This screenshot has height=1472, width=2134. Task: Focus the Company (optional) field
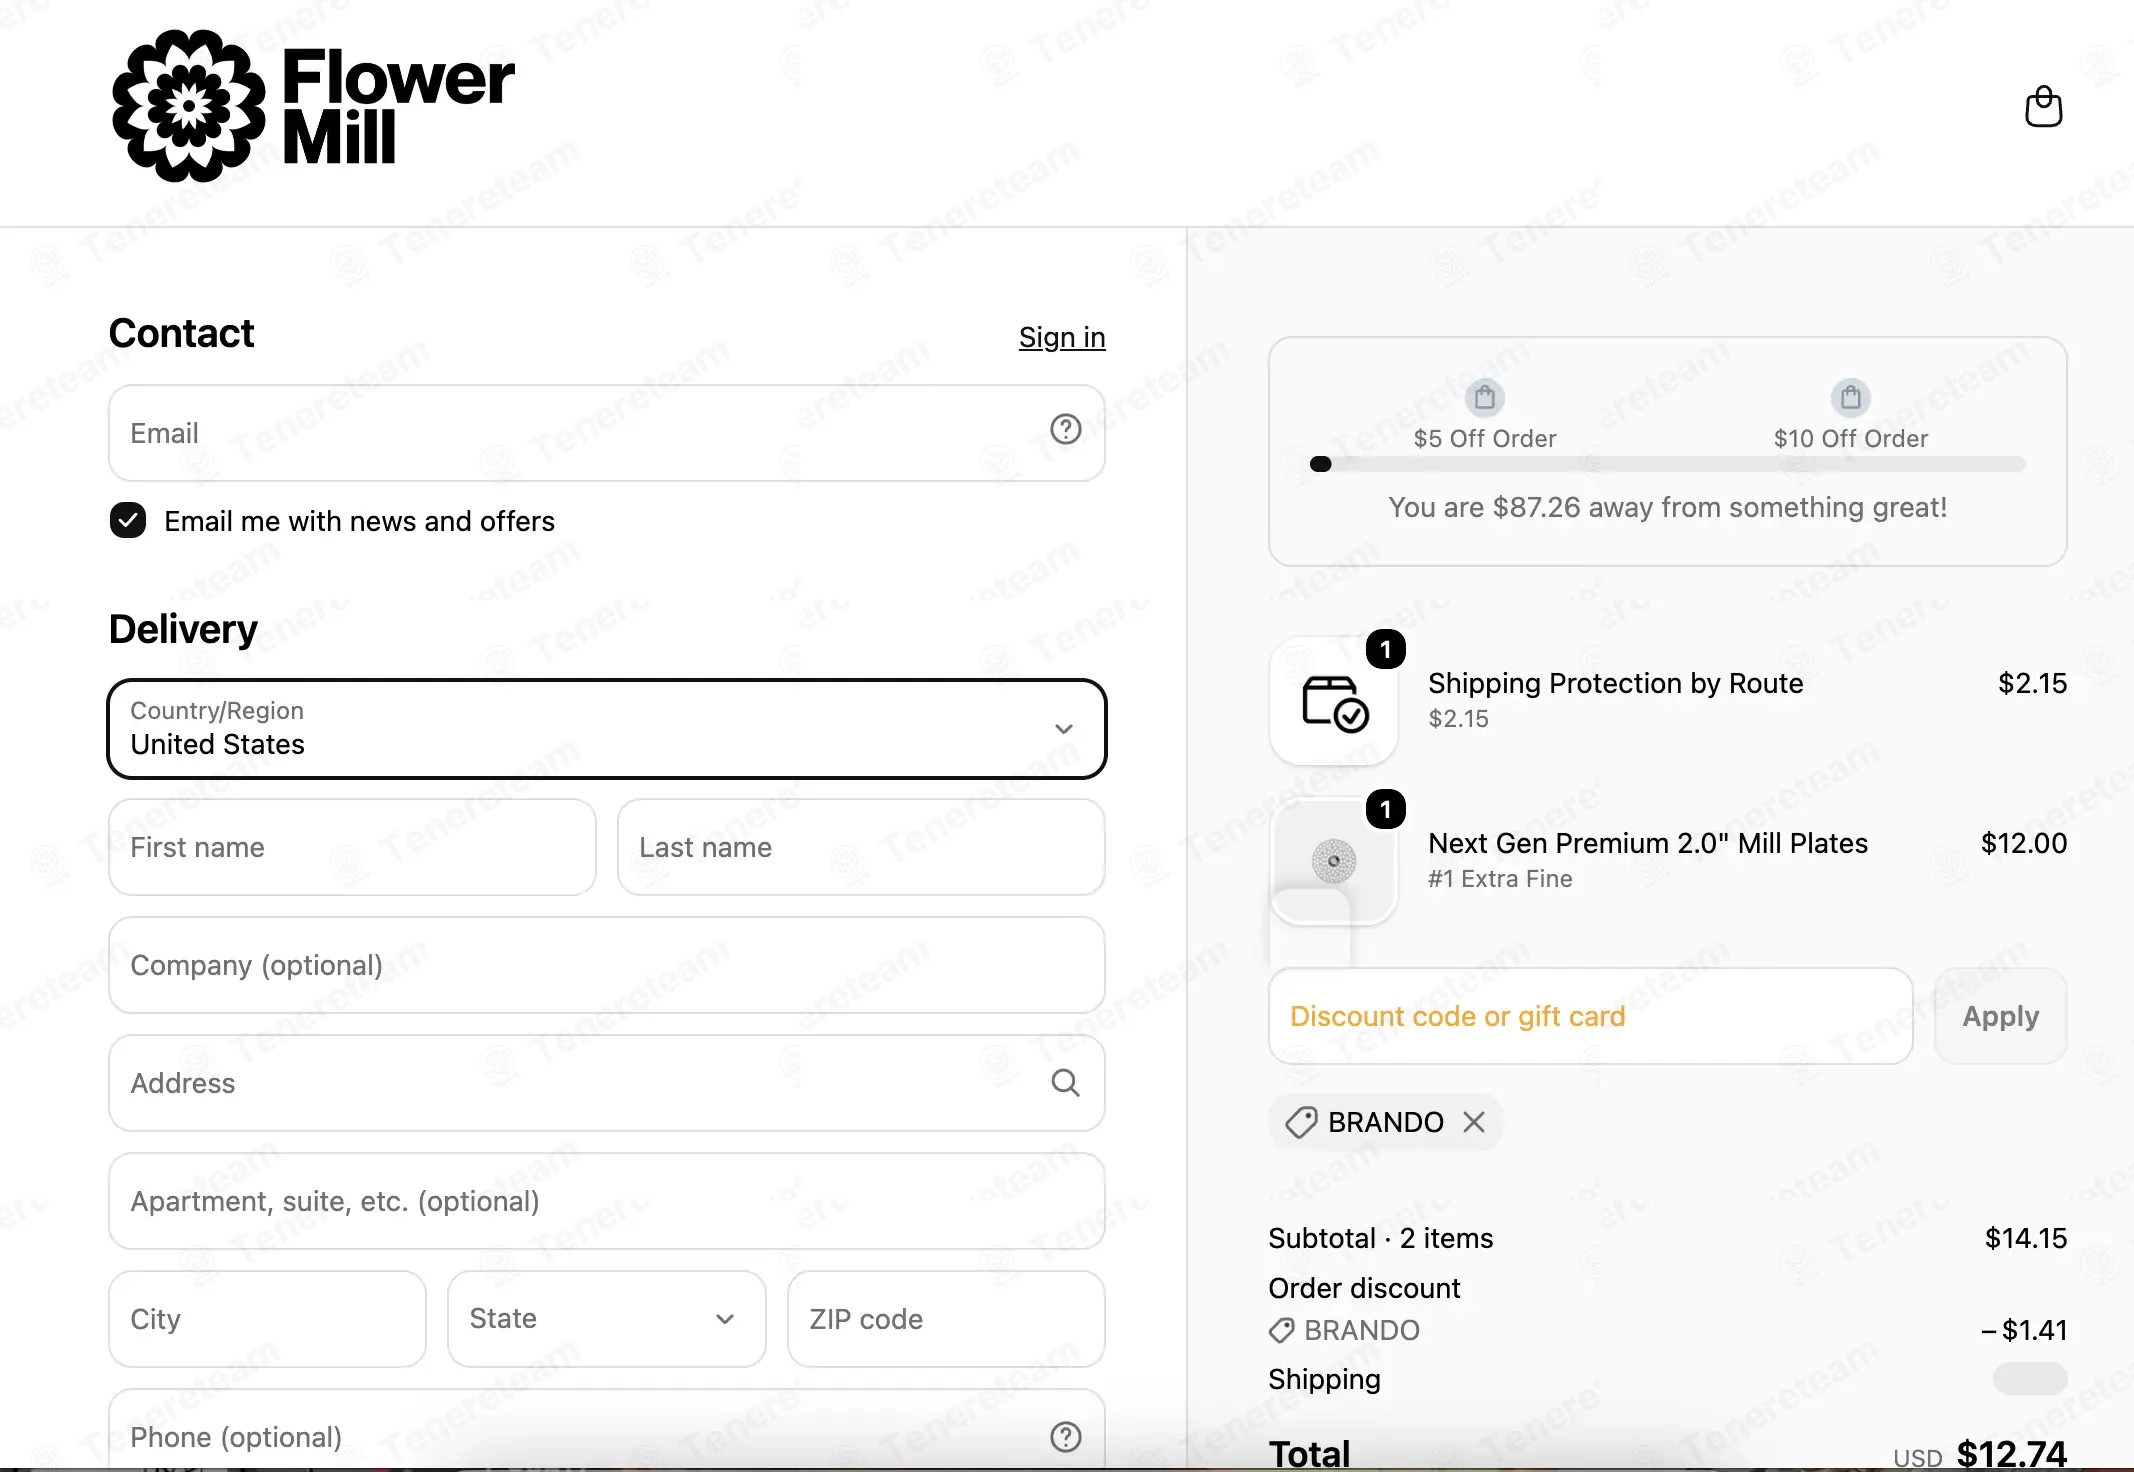click(x=607, y=965)
